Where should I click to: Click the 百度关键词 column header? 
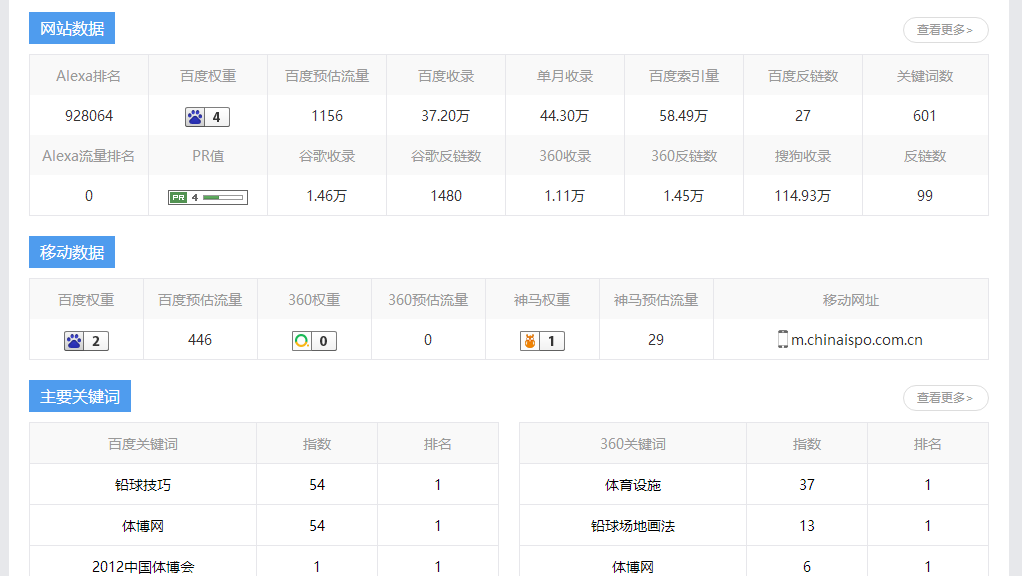click(143, 444)
